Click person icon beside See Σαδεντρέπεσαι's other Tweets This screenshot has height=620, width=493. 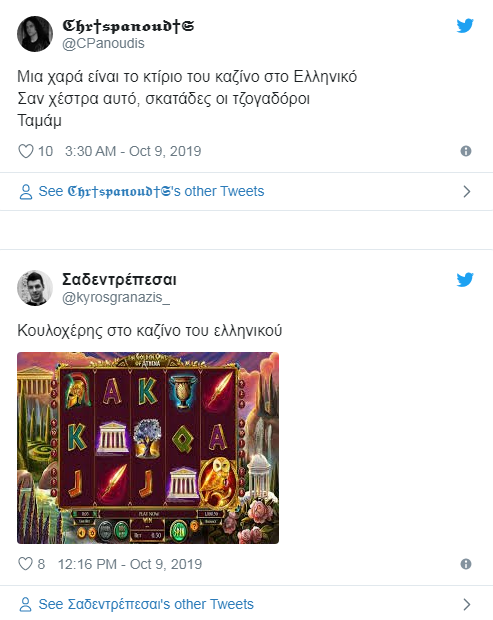pos(26,605)
